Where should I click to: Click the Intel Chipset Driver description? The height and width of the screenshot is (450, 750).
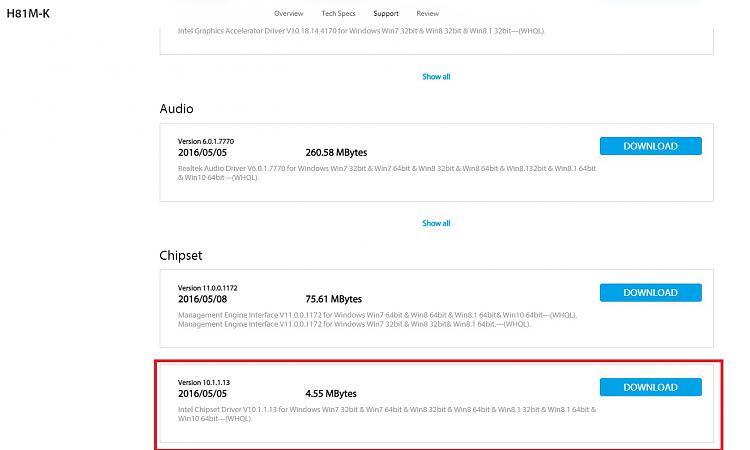point(386,414)
